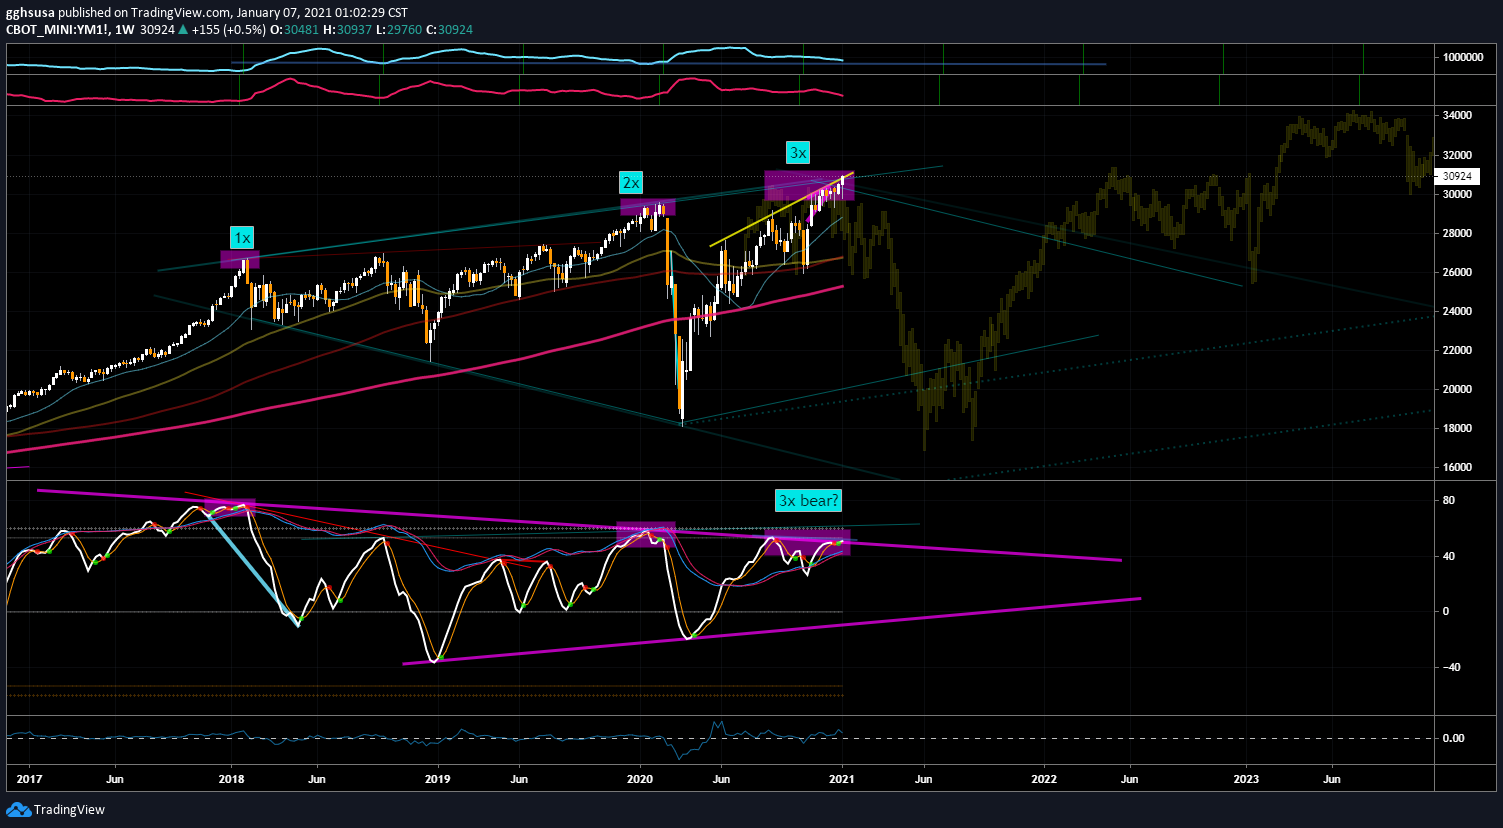Image resolution: width=1503 pixels, height=828 pixels.
Task: Click the 34000 price axis label
Action: click(1457, 116)
